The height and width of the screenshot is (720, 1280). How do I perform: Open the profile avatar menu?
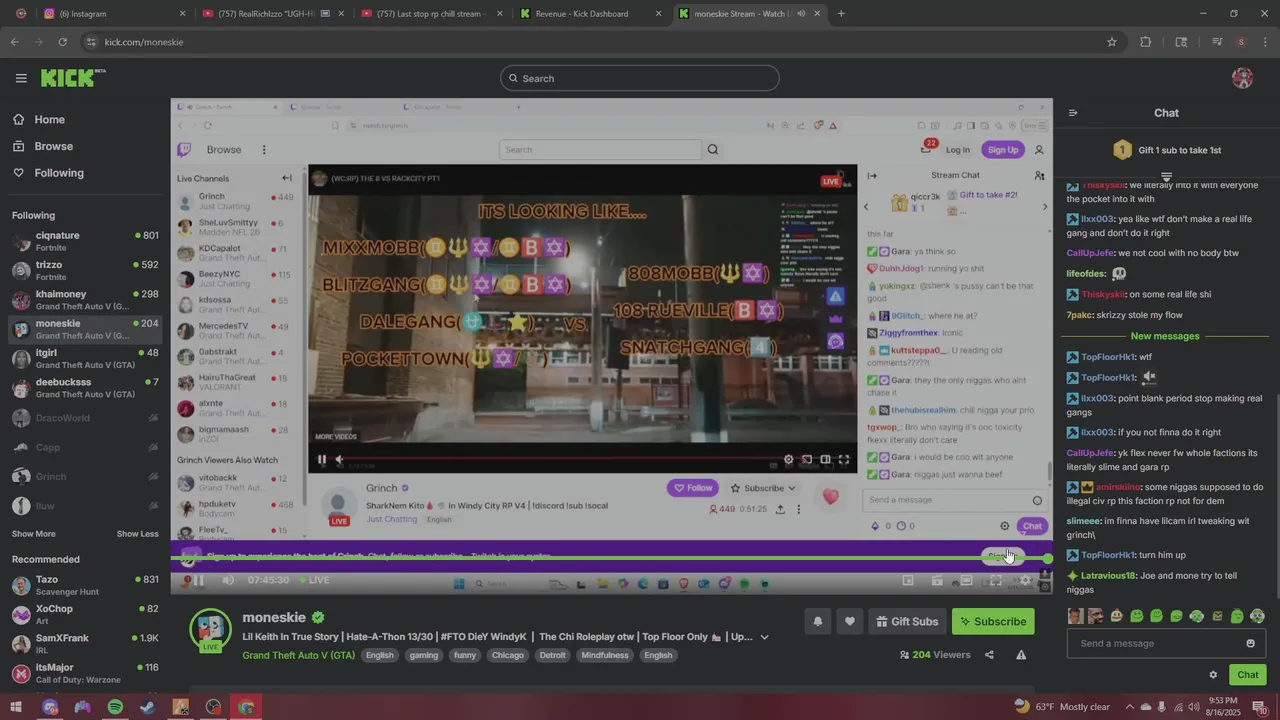tap(1243, 78)
